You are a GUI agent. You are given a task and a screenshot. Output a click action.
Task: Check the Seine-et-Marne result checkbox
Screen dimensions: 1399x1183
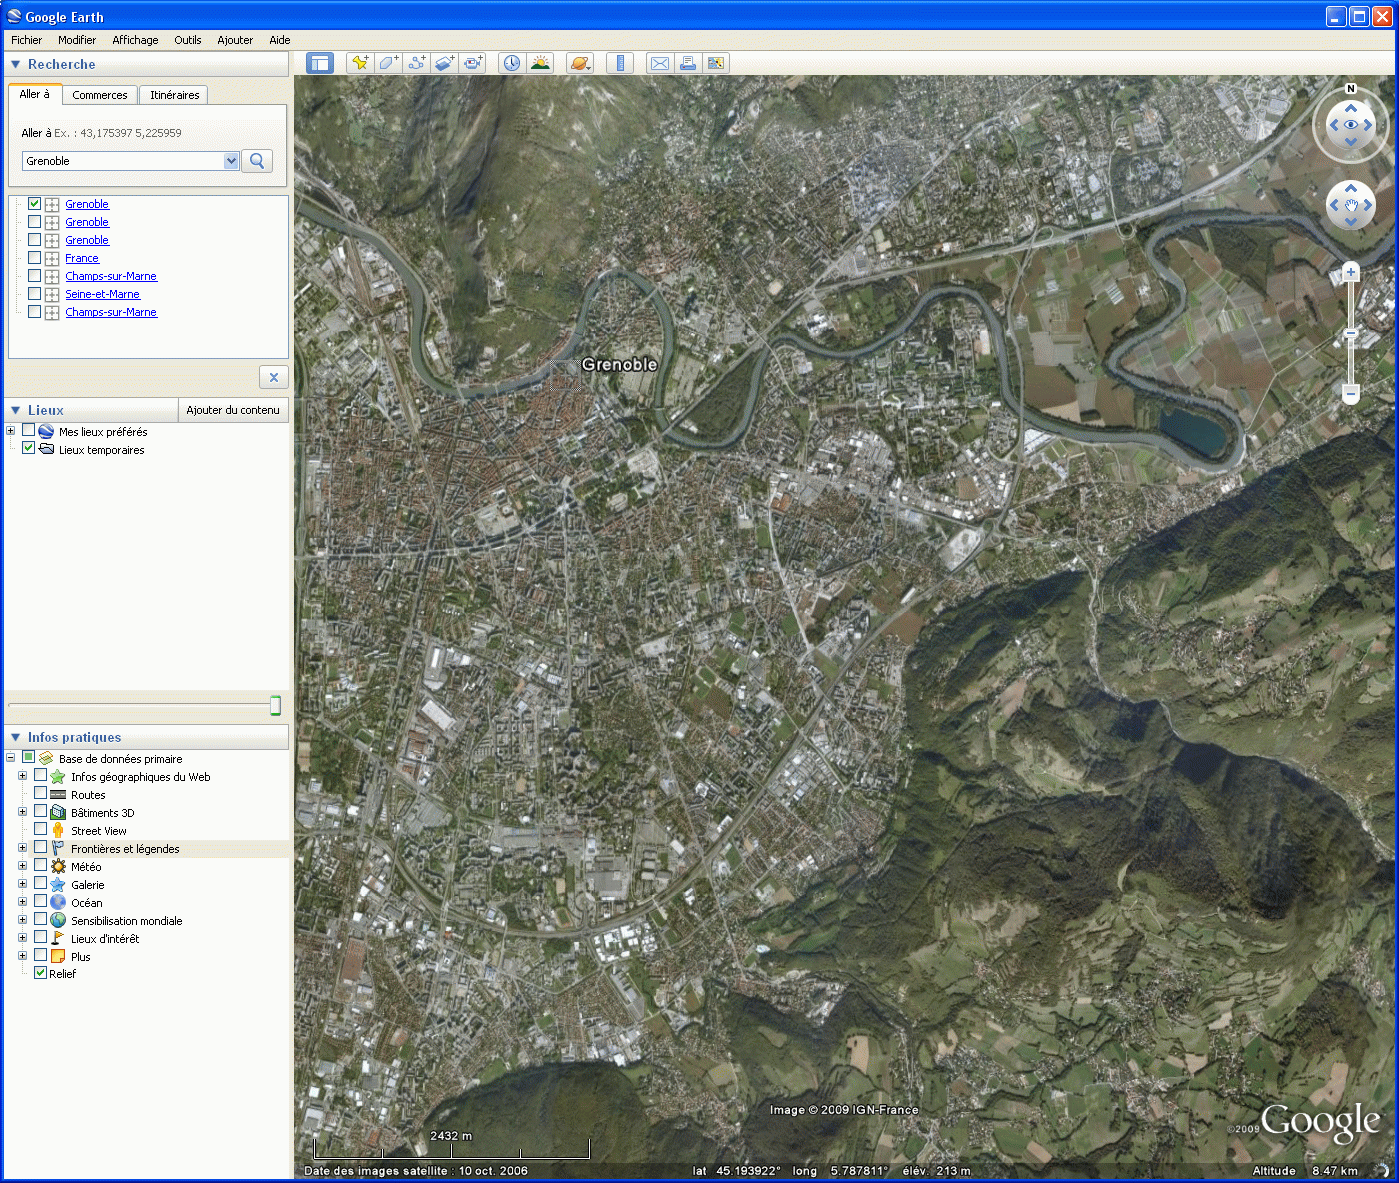(35, 294)
